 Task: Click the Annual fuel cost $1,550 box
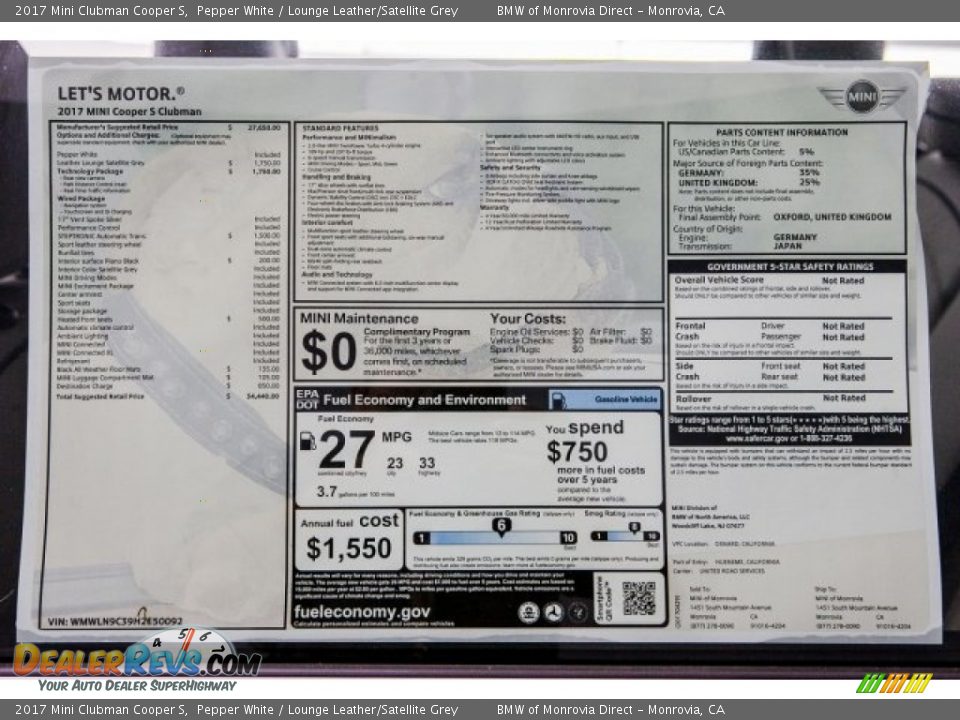pyautogui.click(x=349, y=539)
